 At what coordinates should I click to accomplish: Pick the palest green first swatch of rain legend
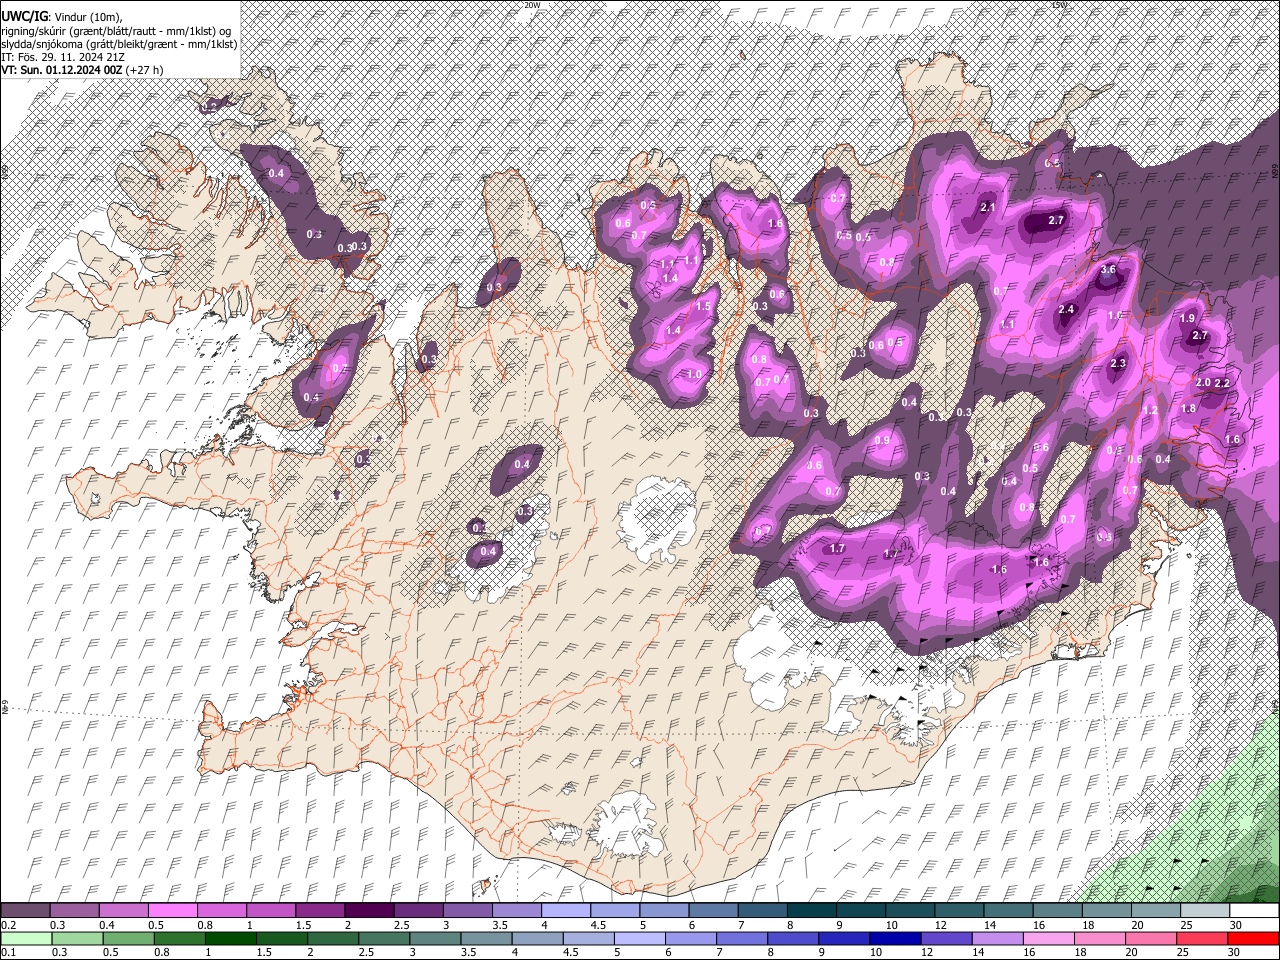point(25,938)
